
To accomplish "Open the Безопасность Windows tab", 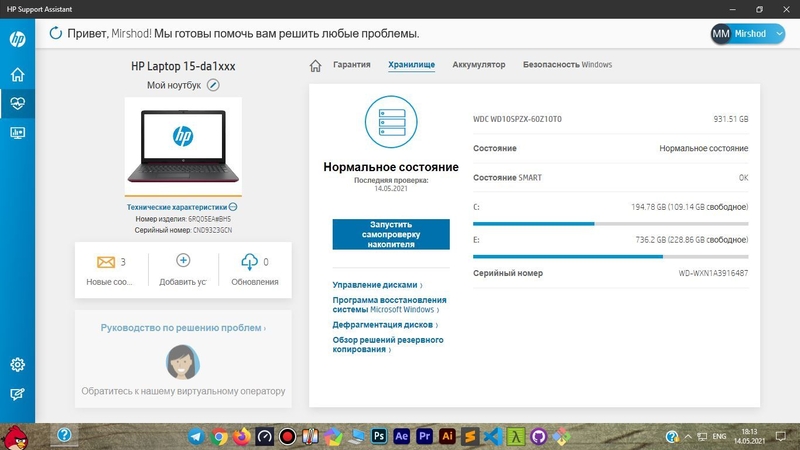I will (567, 65).
